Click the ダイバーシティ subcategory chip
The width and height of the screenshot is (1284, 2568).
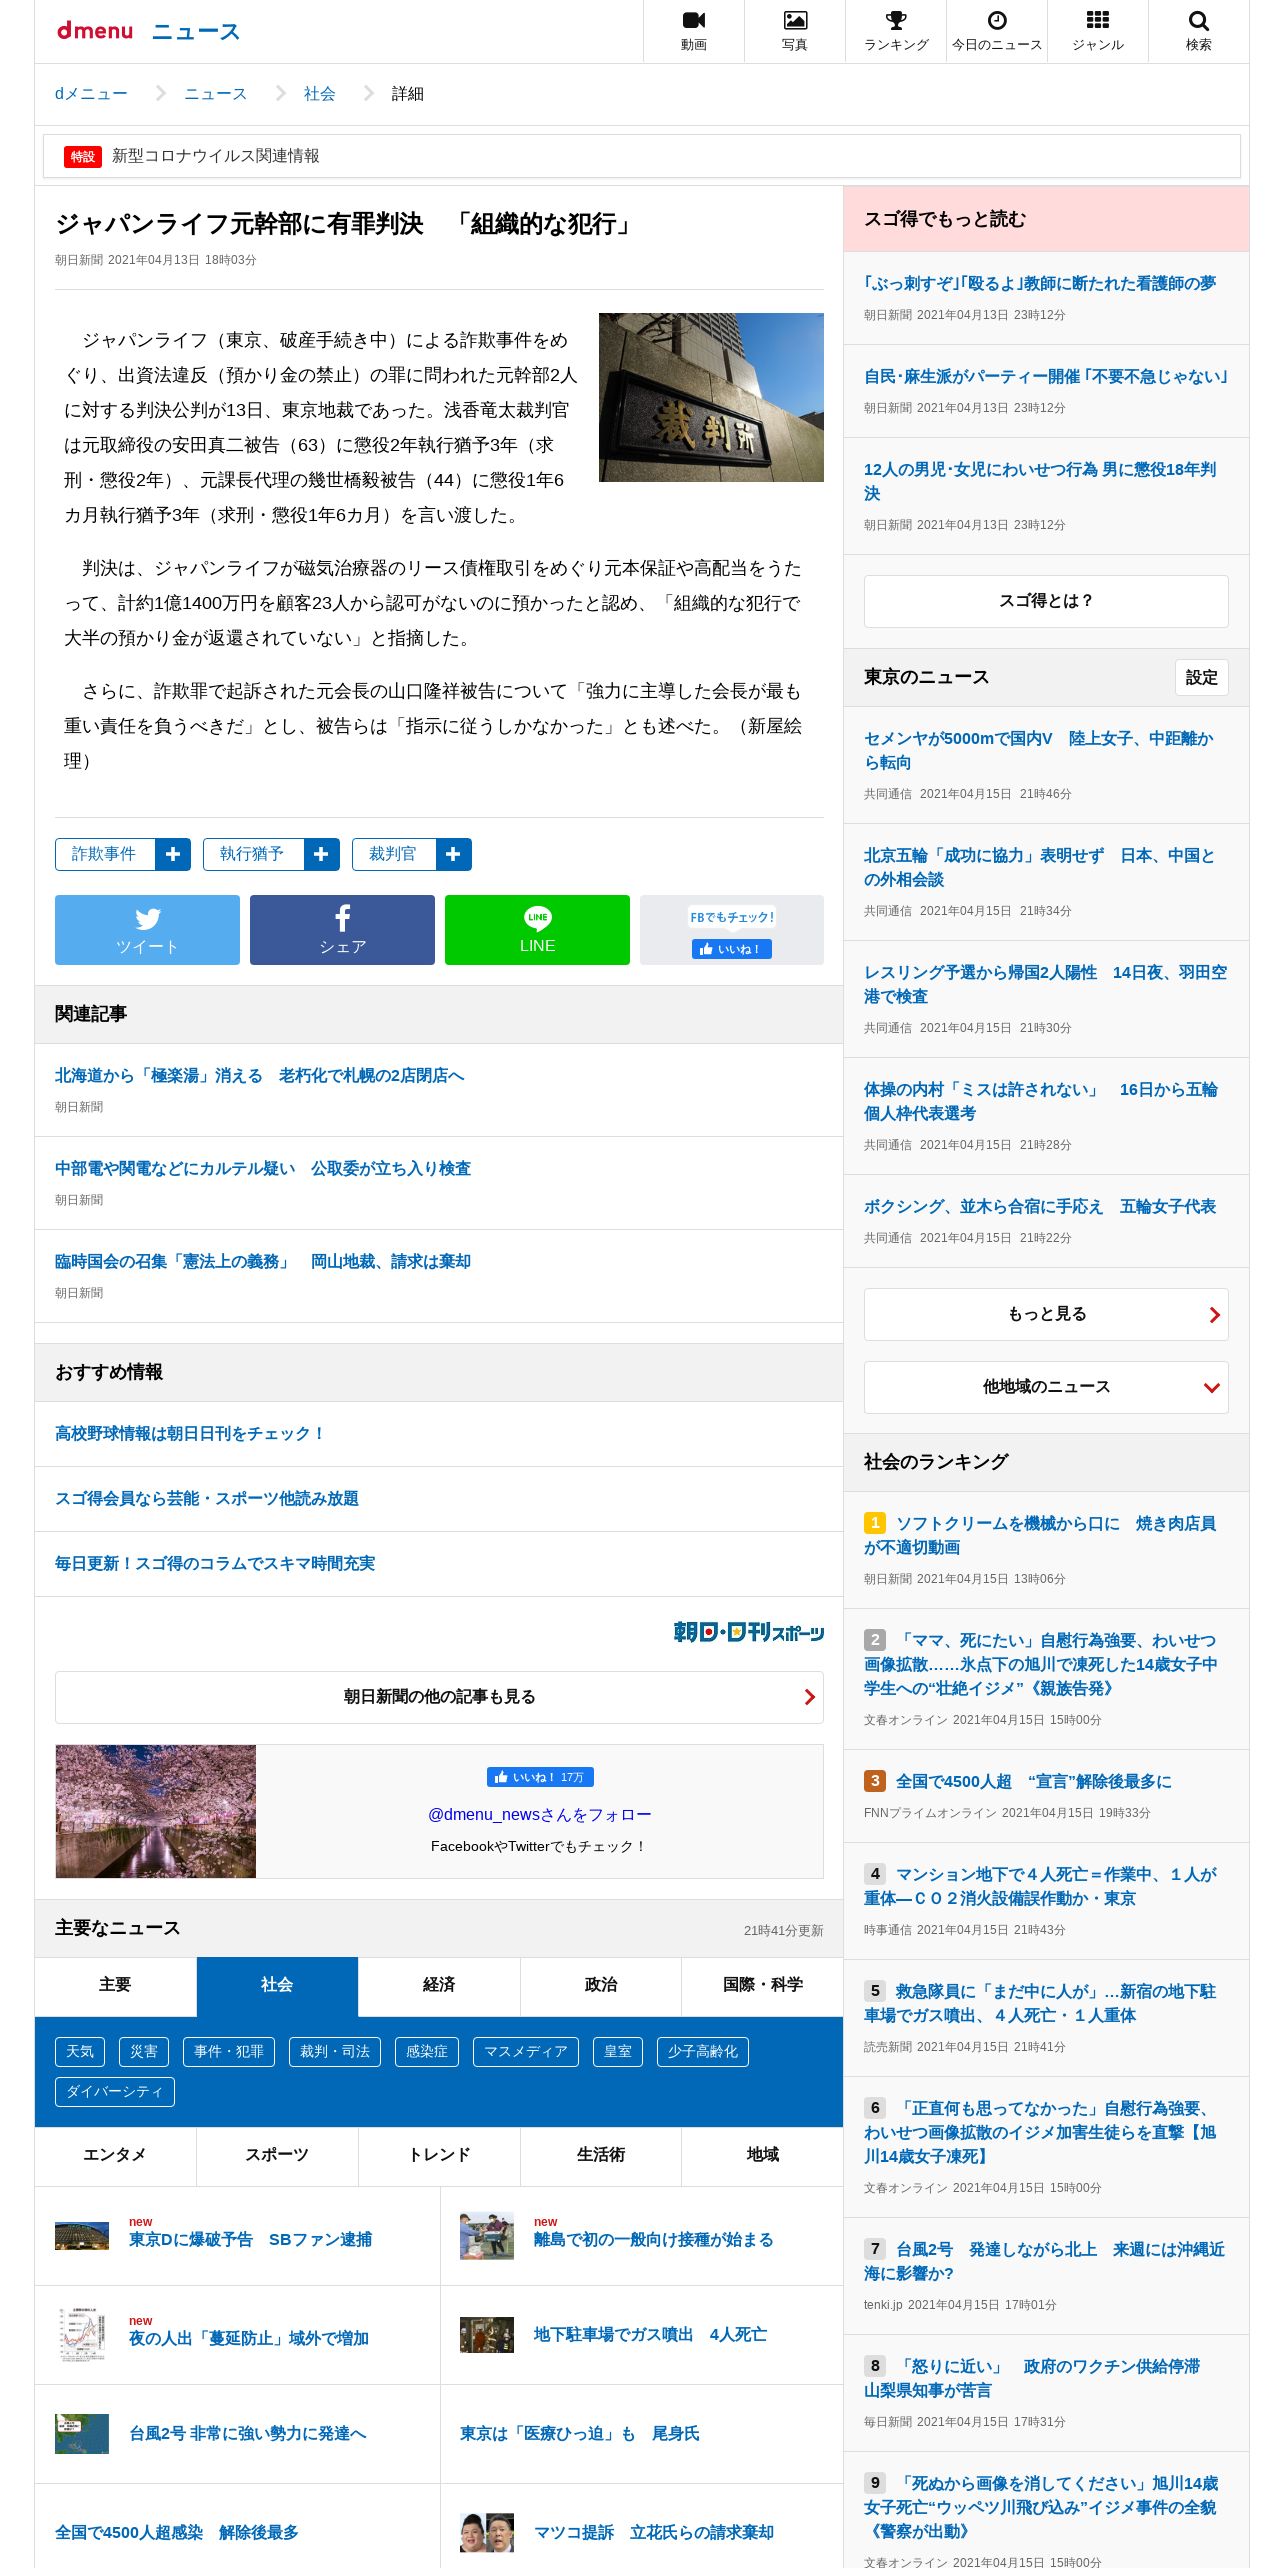pos(115,2092)
